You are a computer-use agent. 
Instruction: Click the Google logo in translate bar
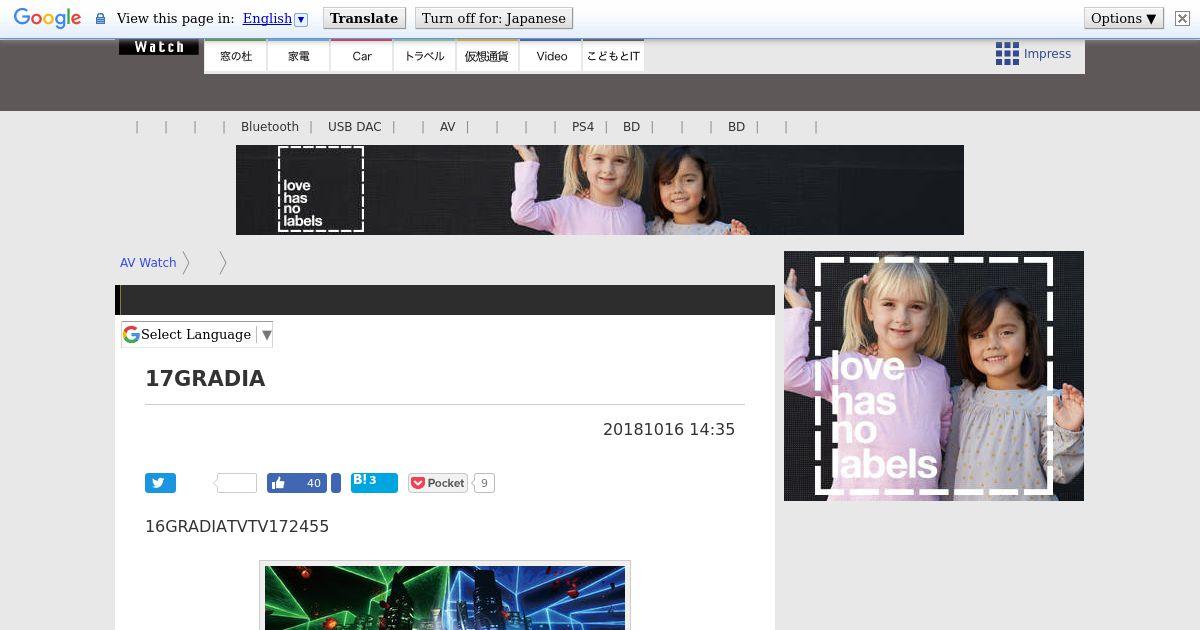(47, 18)
